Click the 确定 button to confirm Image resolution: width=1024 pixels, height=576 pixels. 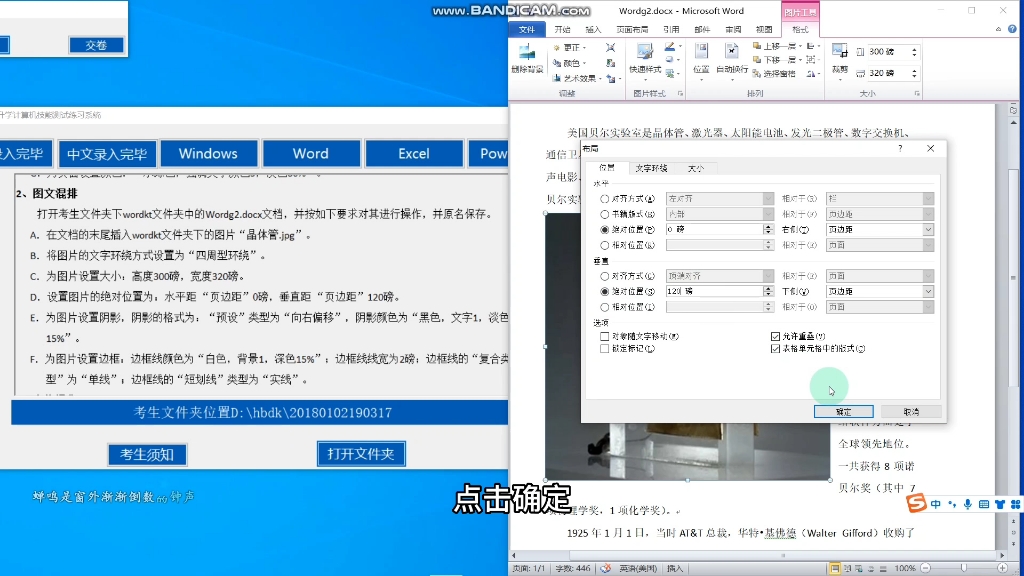[845, 411]
